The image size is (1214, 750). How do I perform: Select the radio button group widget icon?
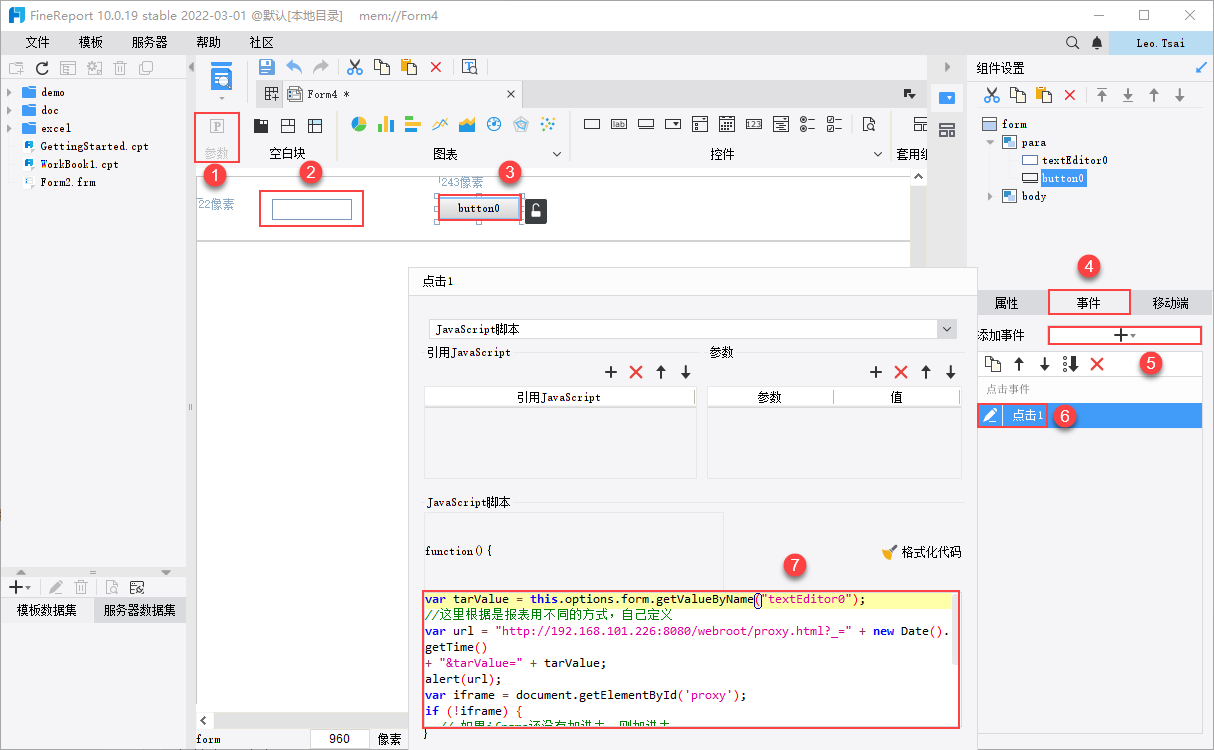click(x=807, y=124)
